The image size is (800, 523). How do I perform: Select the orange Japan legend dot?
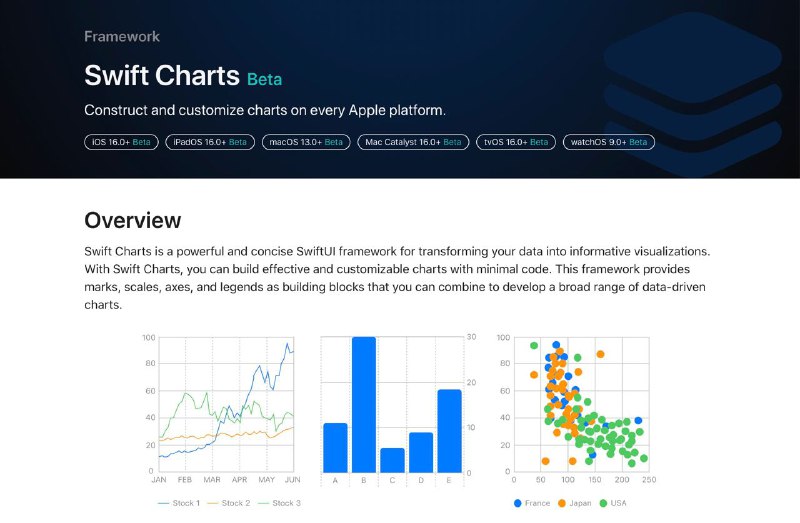coord(562,503)
